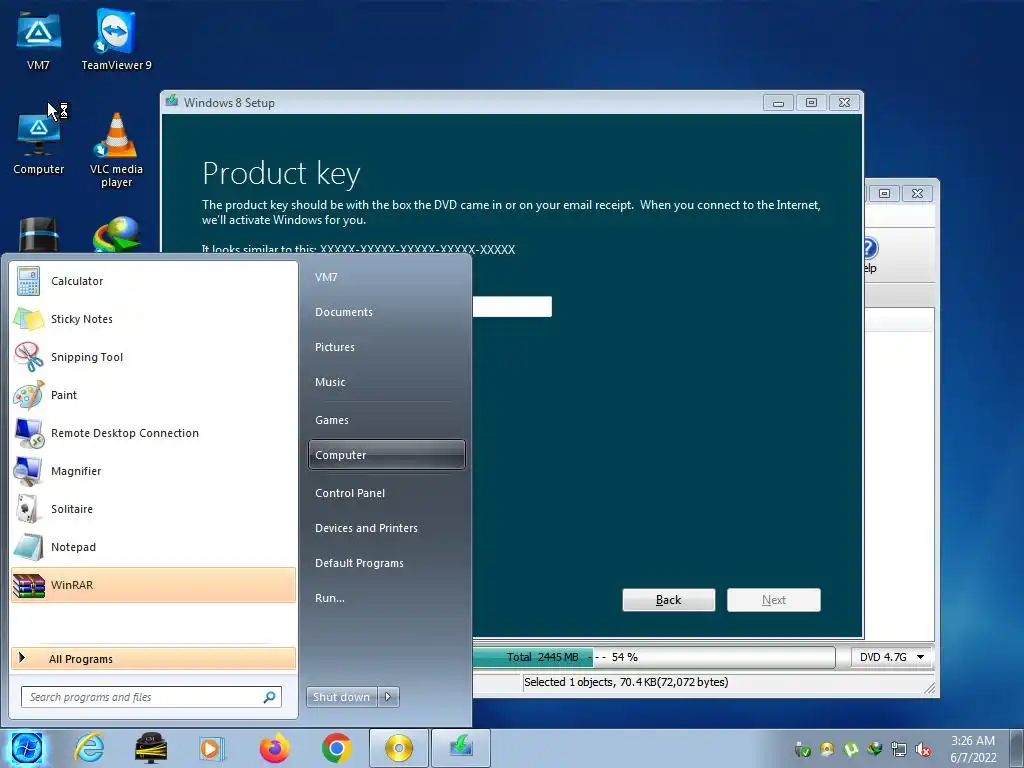The width and height of the screenshot is (1024, 768).
Task: Open Music from the Start menu
Action: click(x=387, y=382)
